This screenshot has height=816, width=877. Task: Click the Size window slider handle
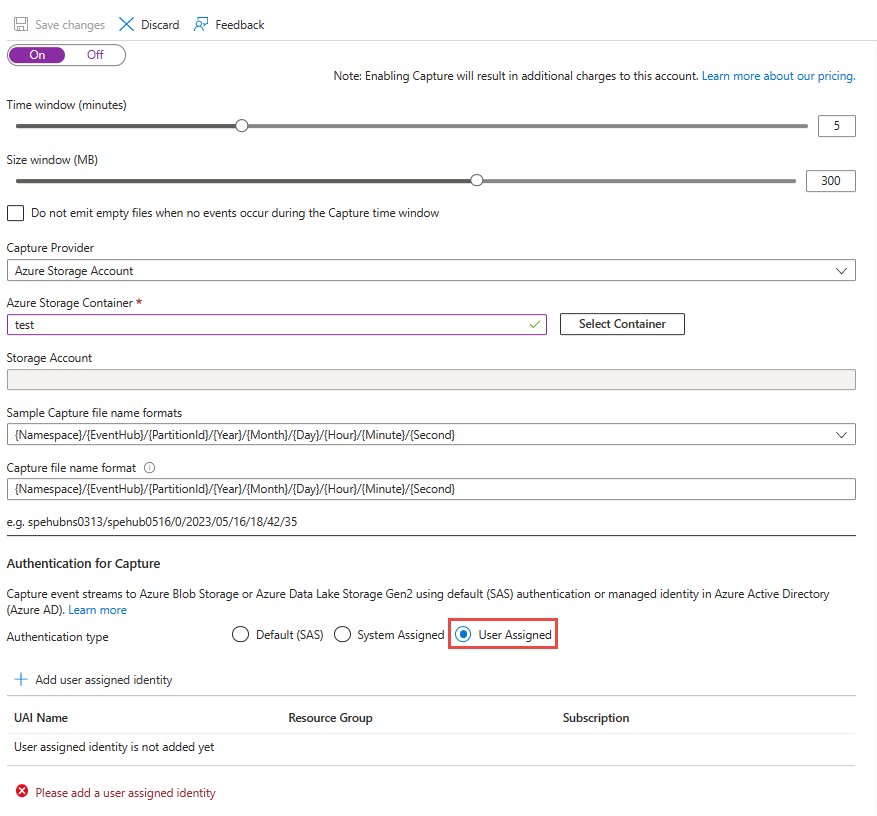(x=477, y=181)
